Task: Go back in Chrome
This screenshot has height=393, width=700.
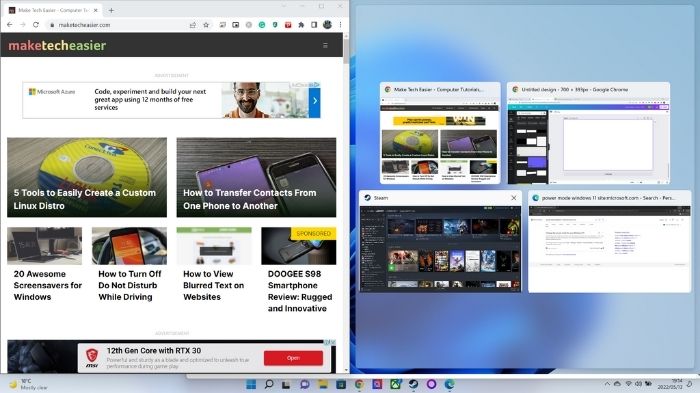Action: 9,25
